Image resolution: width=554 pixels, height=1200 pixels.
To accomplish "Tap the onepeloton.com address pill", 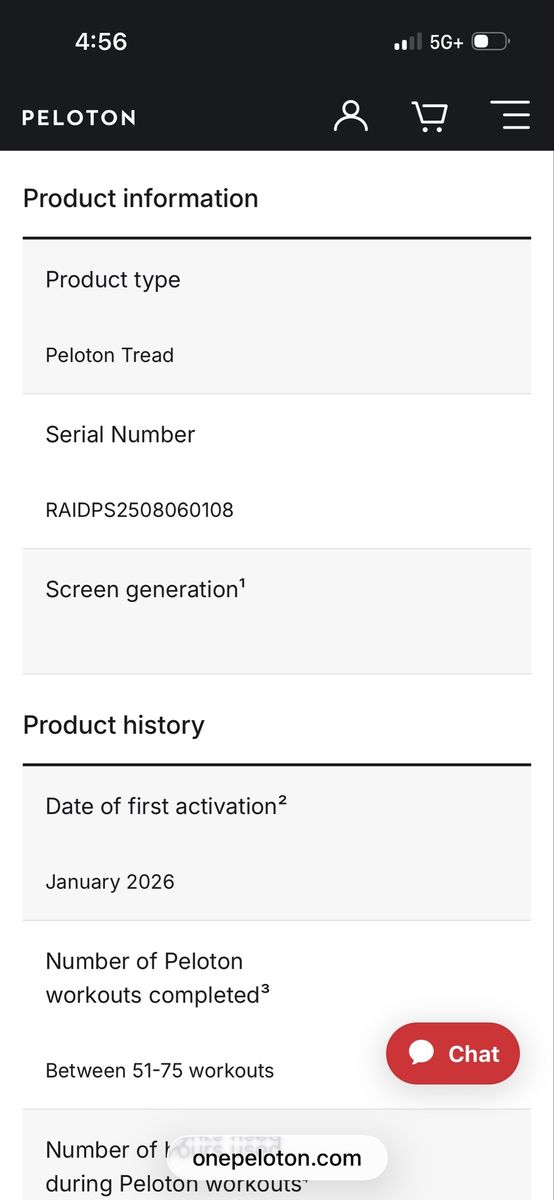I will (x=277, y=1158).
